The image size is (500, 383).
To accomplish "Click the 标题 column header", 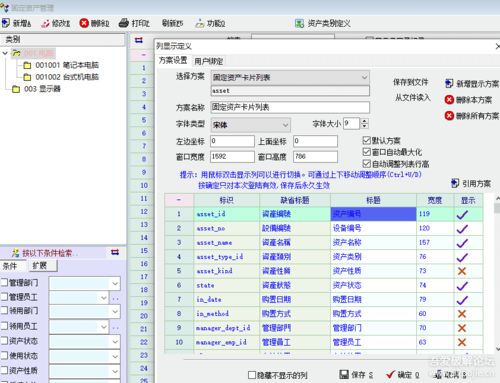I will click(373, 200).
